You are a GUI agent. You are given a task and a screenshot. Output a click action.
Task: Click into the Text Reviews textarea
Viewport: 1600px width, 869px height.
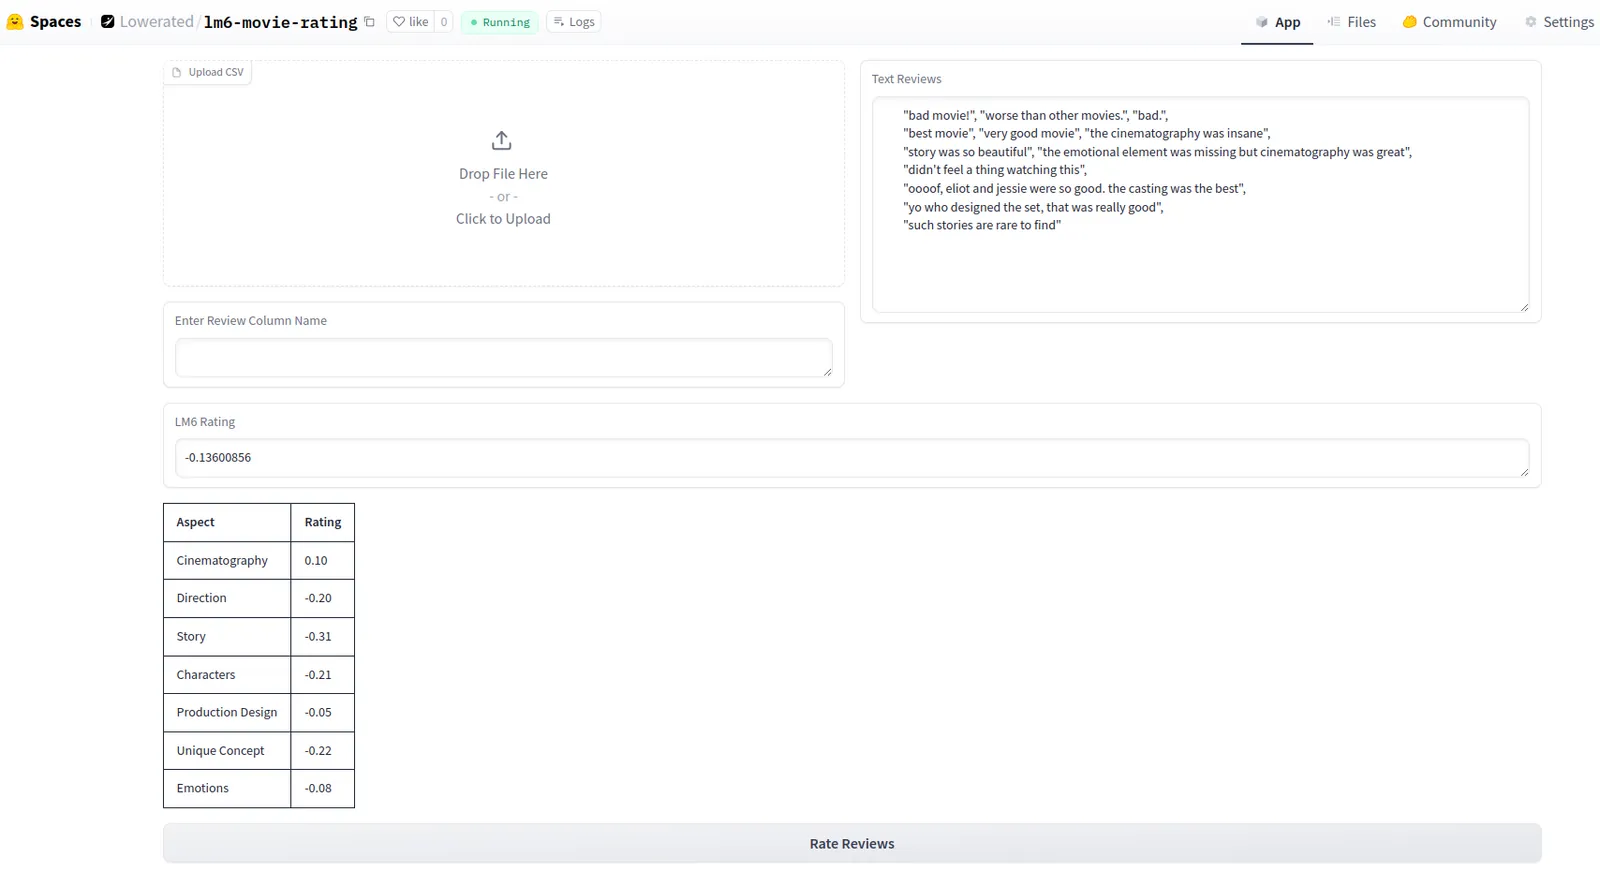pyautogui.click(x=1200, y=205)
